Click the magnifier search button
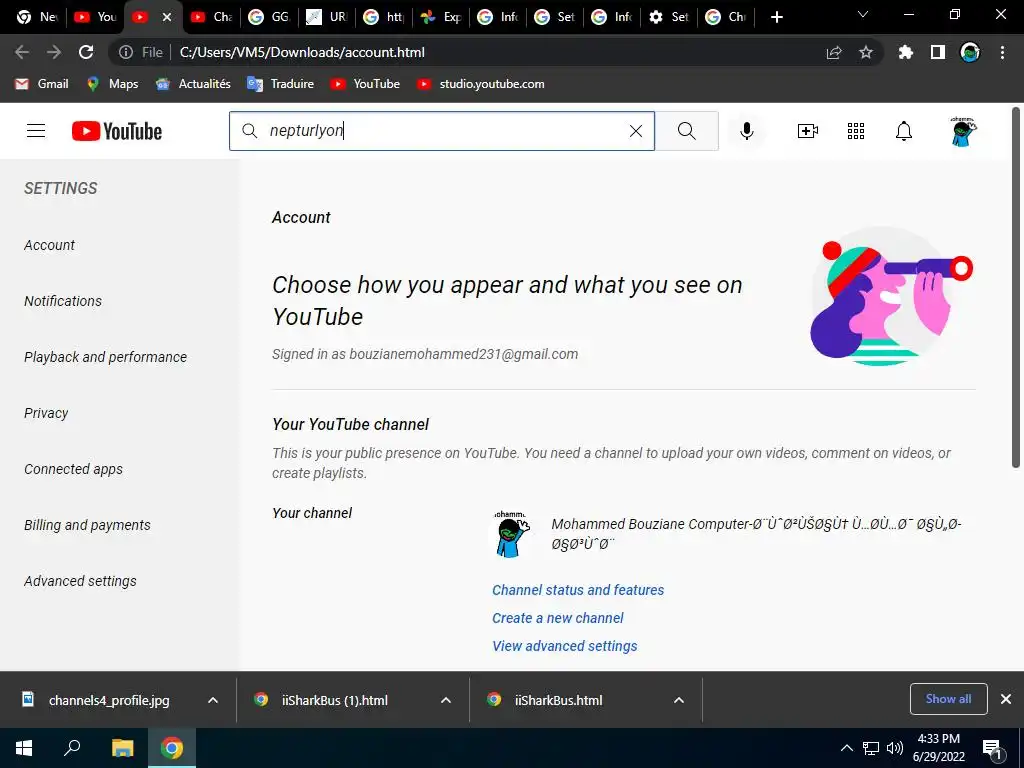Viewport: 1024px width, 768px height. click(x=686, y=131)
